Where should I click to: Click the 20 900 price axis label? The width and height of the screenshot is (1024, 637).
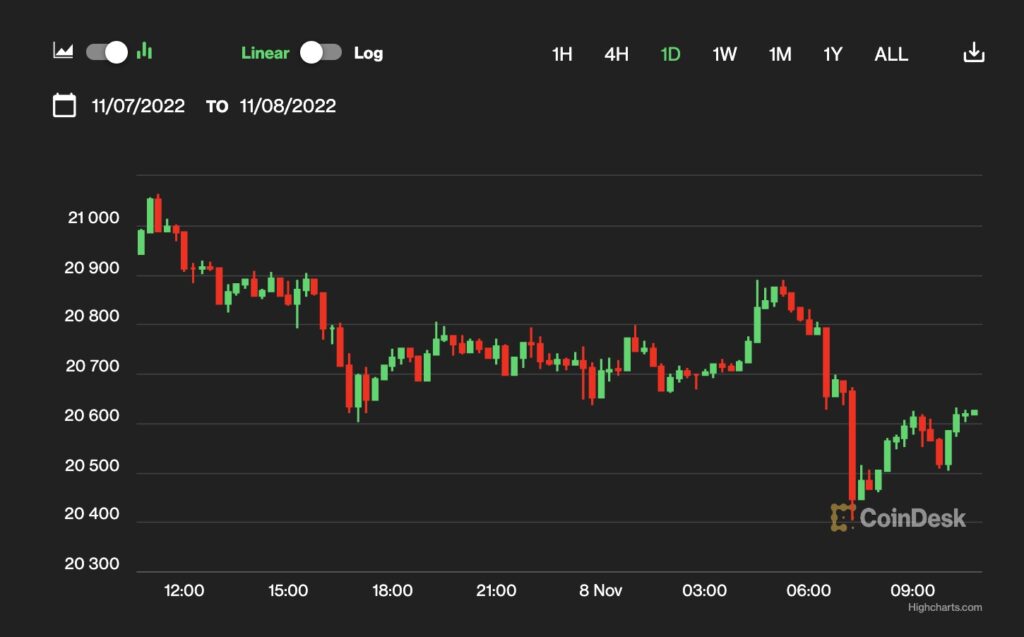(x=92, y=268)
